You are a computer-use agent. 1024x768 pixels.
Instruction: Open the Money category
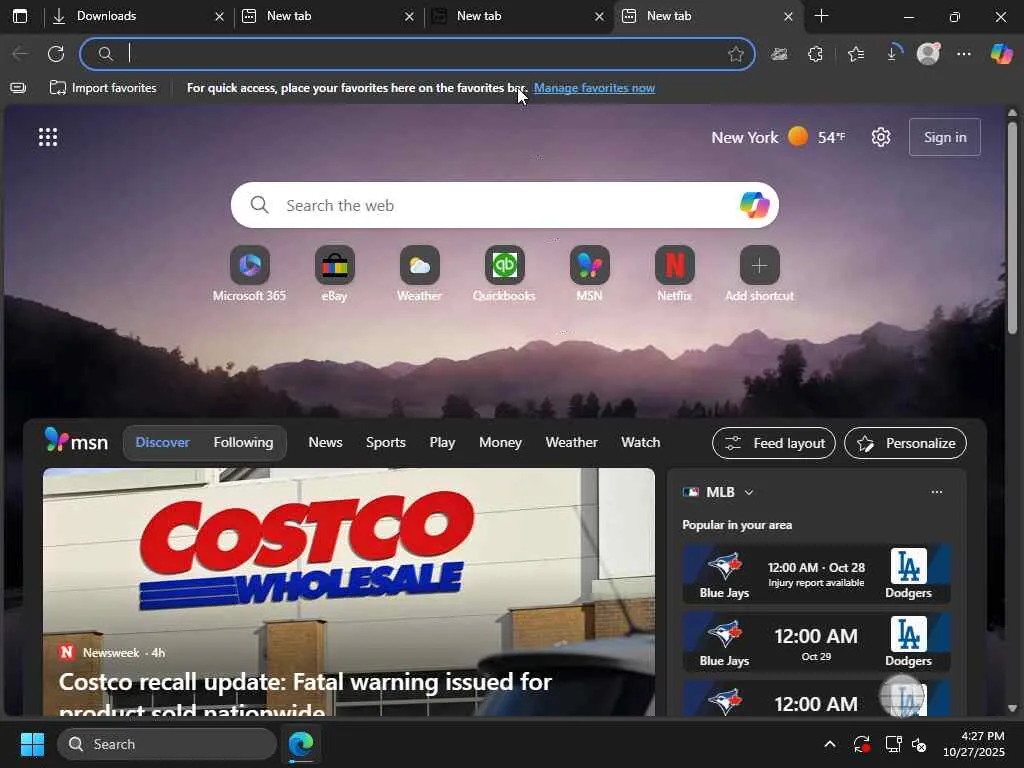(x=500, y=442)
